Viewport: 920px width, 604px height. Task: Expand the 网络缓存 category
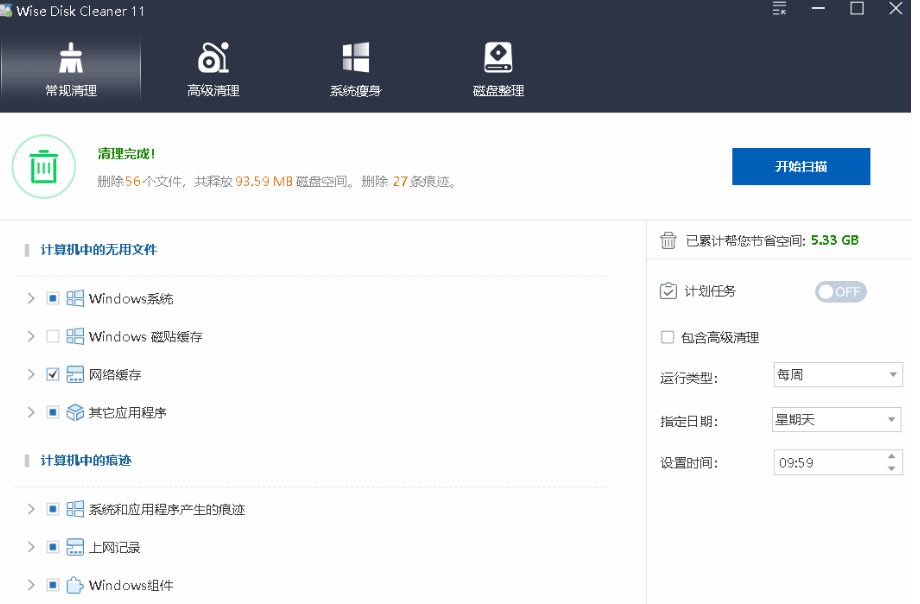[31, 374]
